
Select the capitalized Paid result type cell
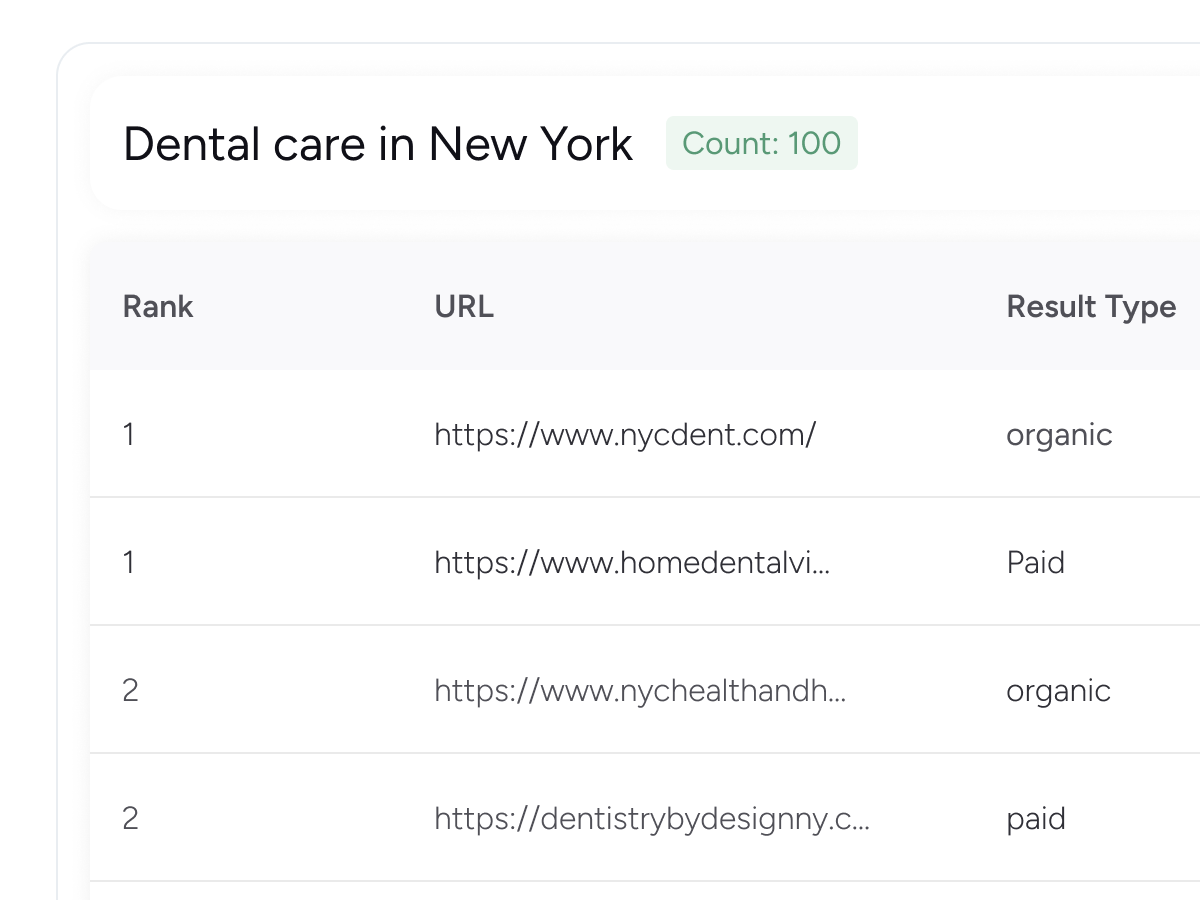point(1035,562)
